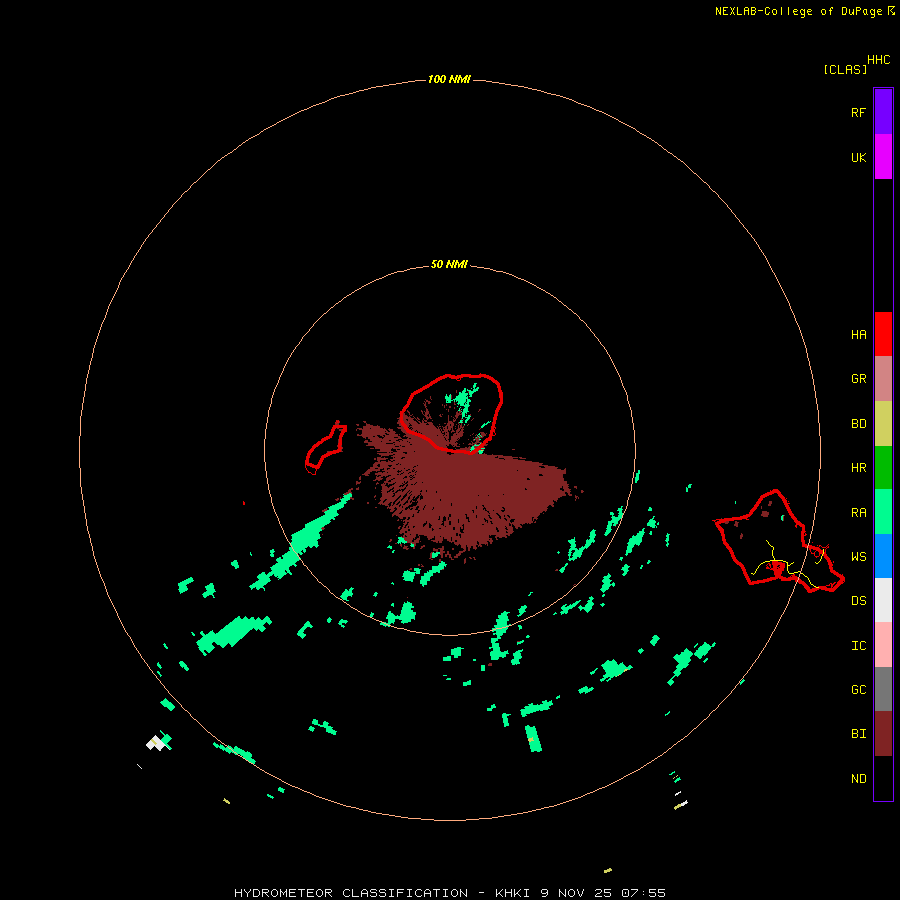Click the 'HHC' product code text
Screen dimensions: 900x900
click(x=878, y=60)
